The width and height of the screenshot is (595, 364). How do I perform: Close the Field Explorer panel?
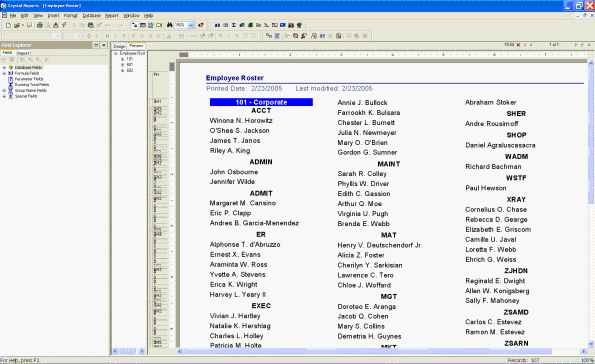[x=104, y=45]
